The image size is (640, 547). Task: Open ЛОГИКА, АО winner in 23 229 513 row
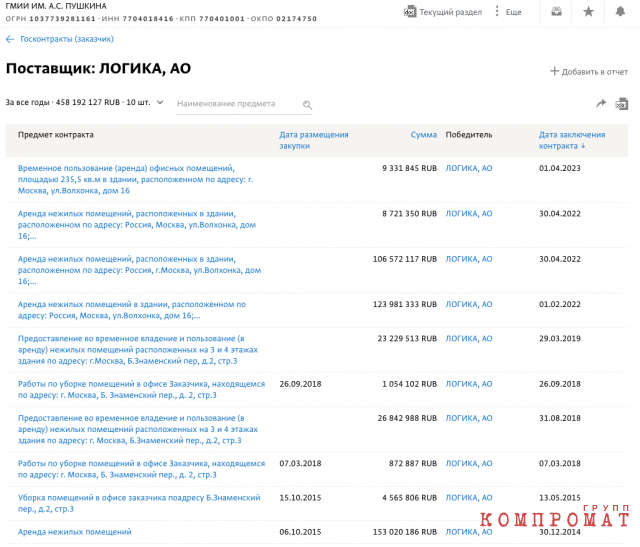coord(469,338)
